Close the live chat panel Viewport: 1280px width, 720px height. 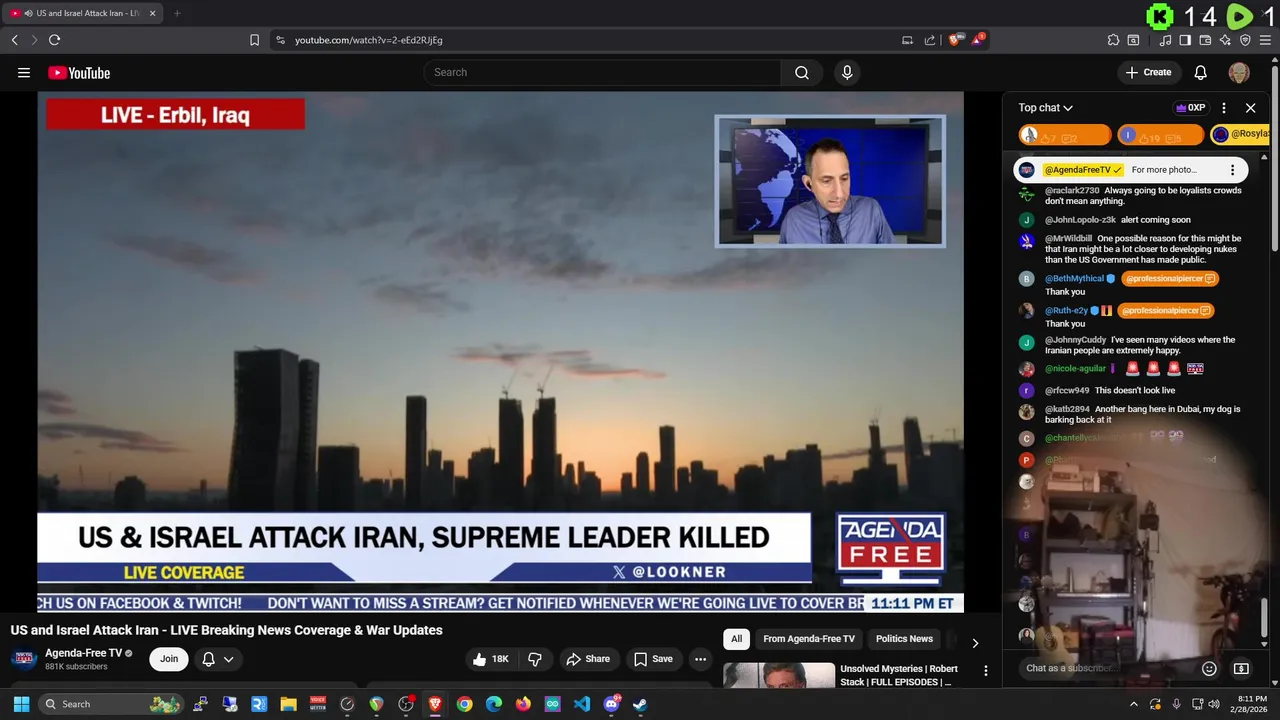pos(1250,108)
